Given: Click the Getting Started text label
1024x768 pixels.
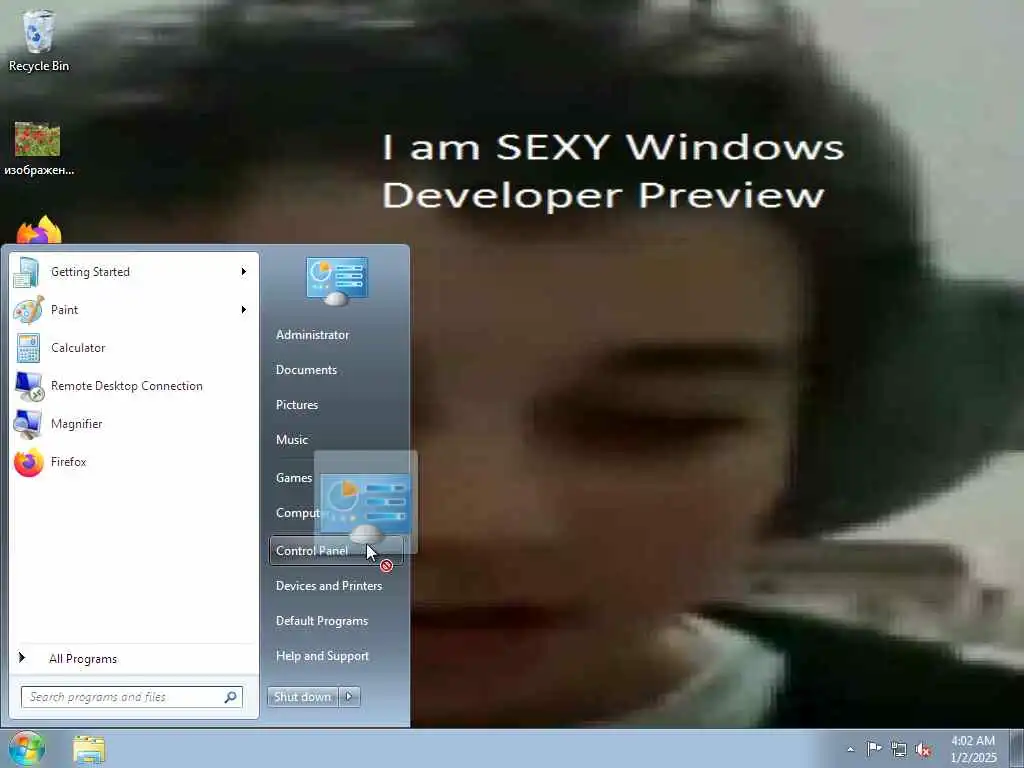Looking at the screenshot, I should (90, 272).
